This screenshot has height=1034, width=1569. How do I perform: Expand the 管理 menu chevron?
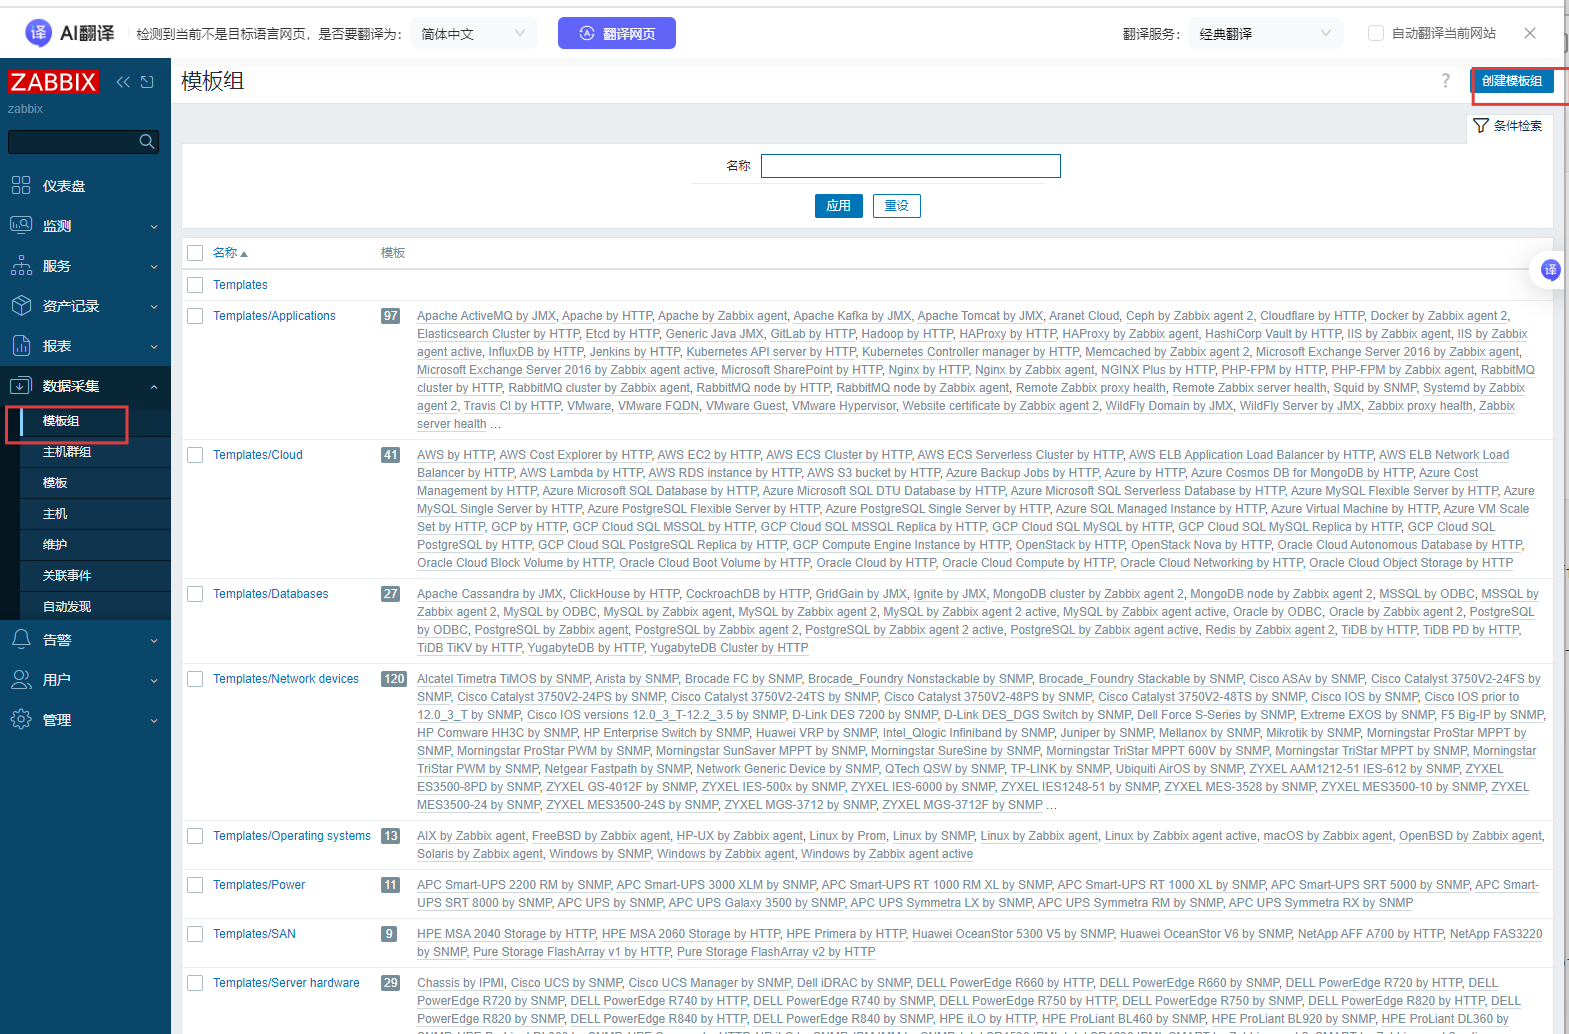[154, 721]
